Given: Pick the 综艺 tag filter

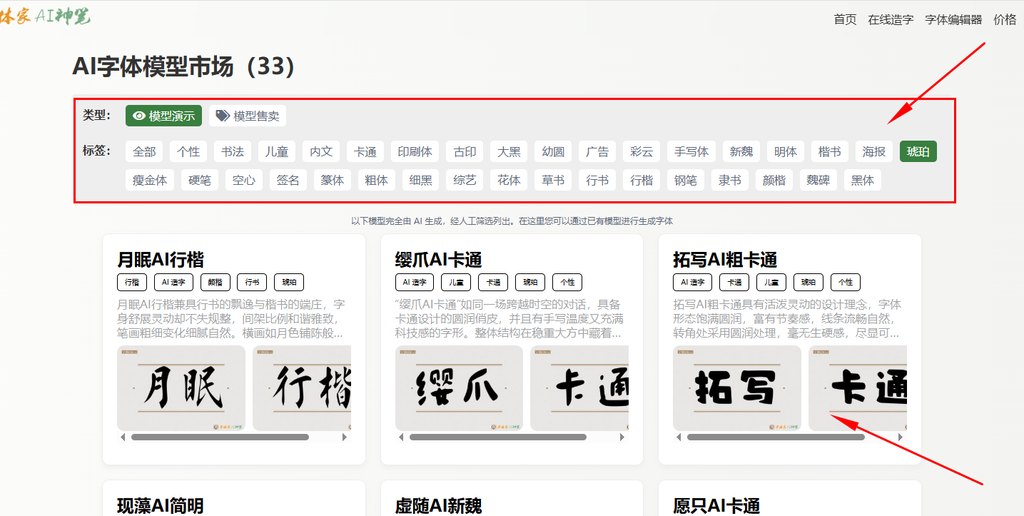Looking at the screenshot, I should coord(465,180).
